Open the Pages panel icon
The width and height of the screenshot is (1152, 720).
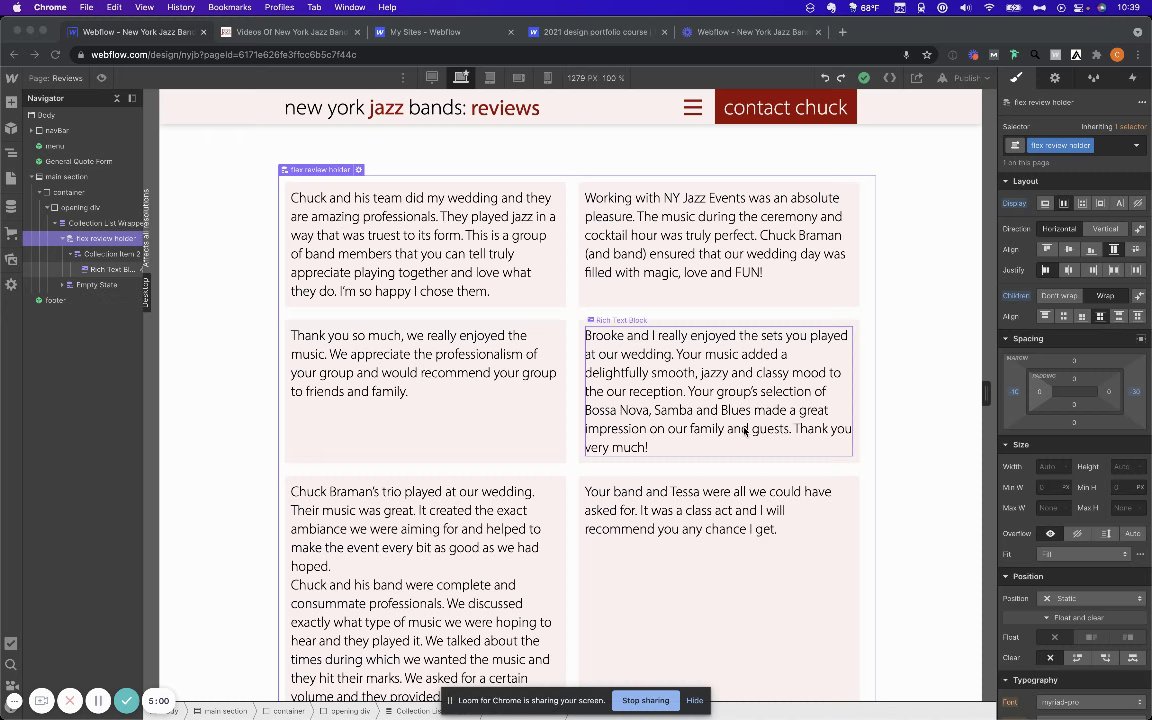[x=11, y=179]
